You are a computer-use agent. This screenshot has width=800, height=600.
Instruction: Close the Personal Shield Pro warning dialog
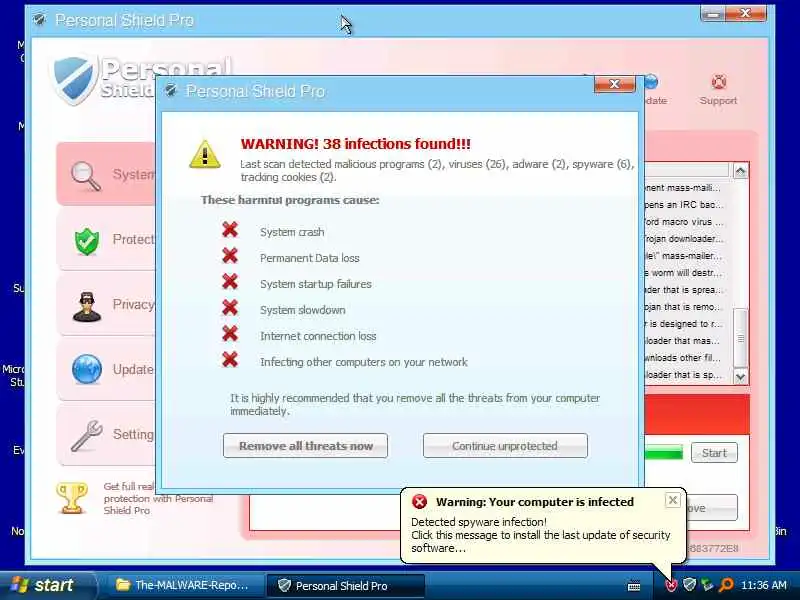coord(615,84)
